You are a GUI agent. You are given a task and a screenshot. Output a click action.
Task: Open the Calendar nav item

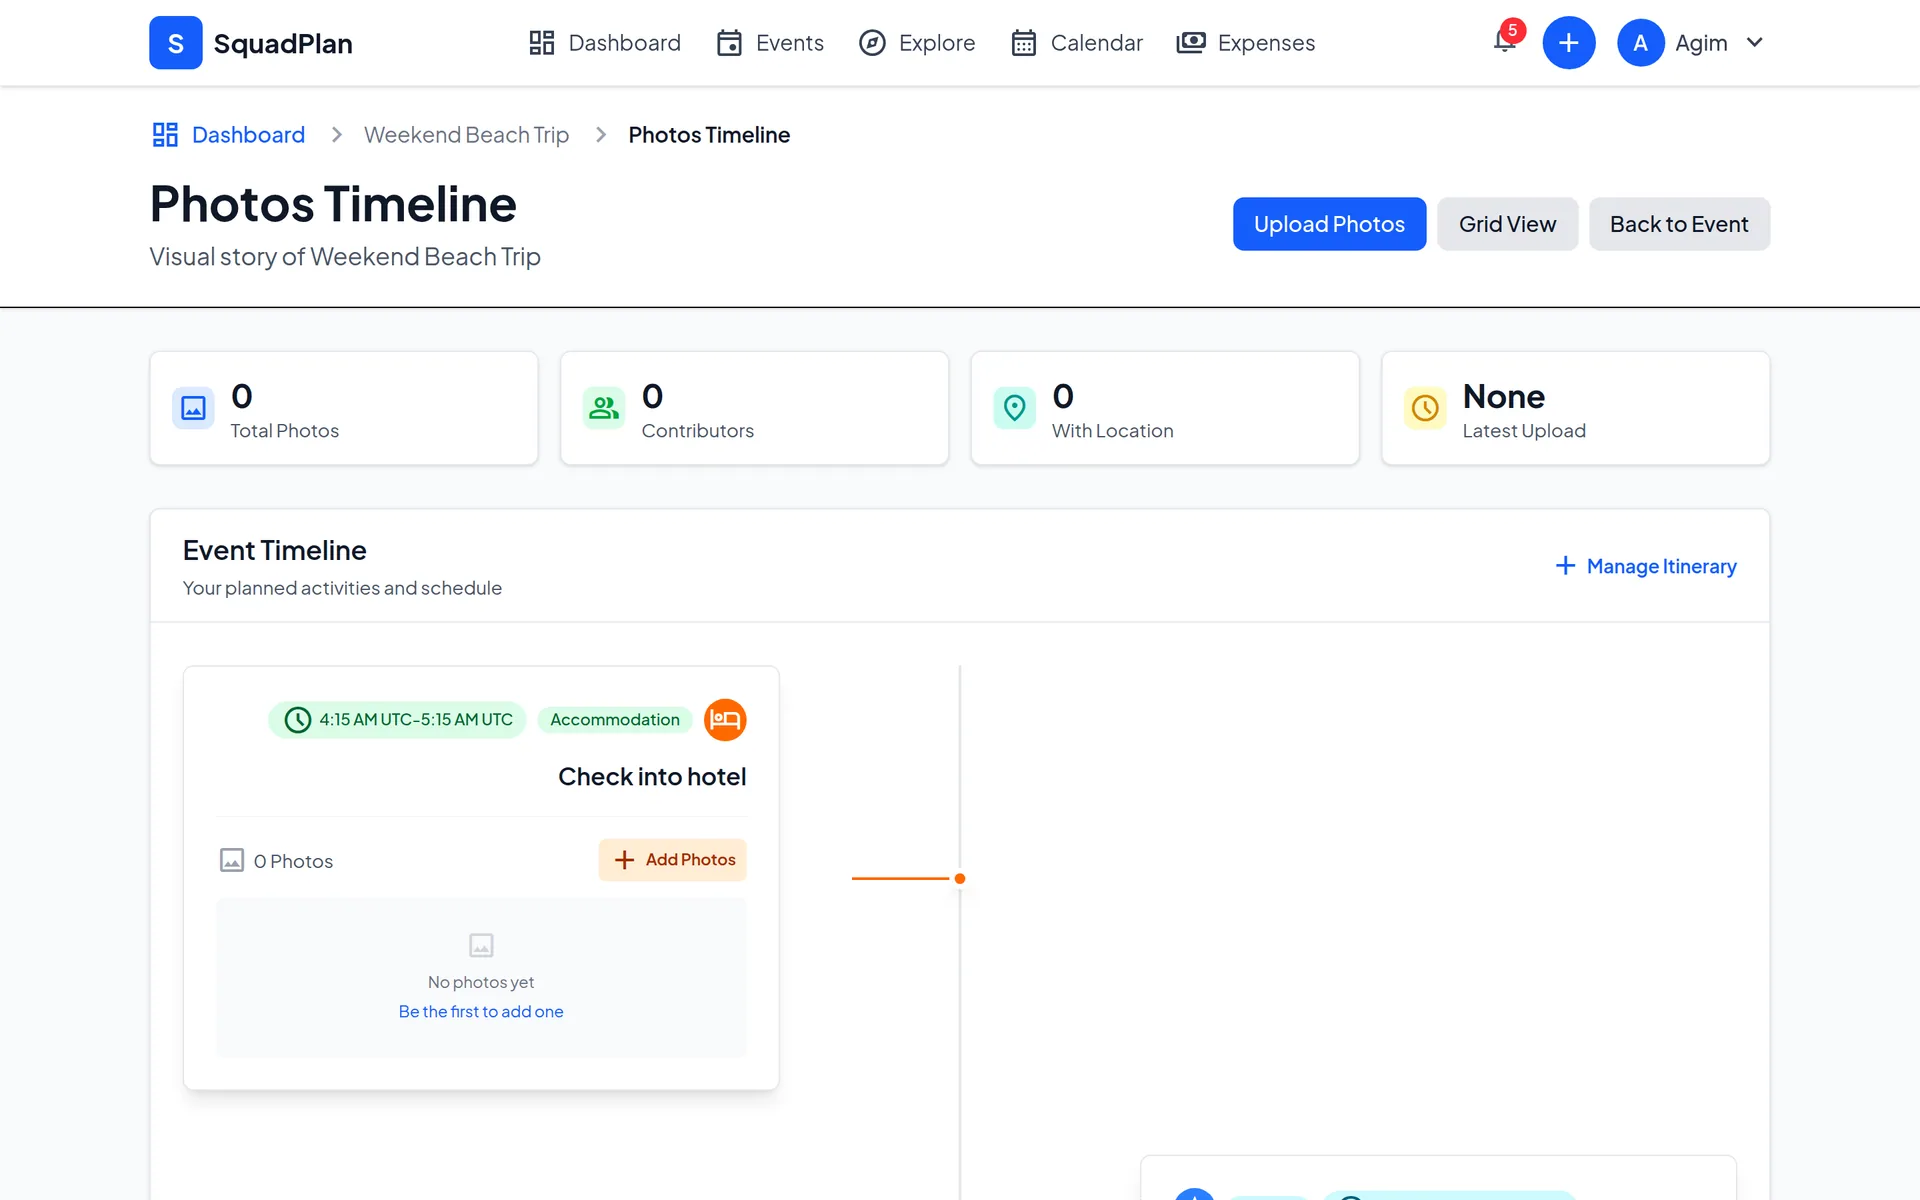click(1077, 43)
